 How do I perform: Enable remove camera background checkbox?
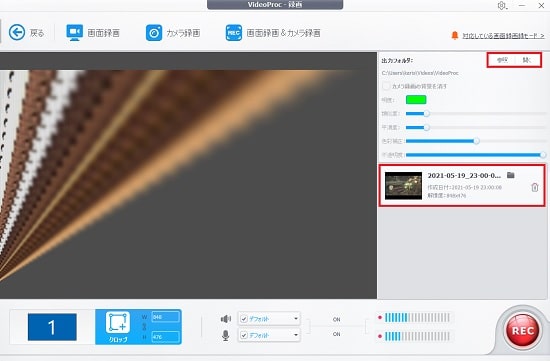coord(386,86)
